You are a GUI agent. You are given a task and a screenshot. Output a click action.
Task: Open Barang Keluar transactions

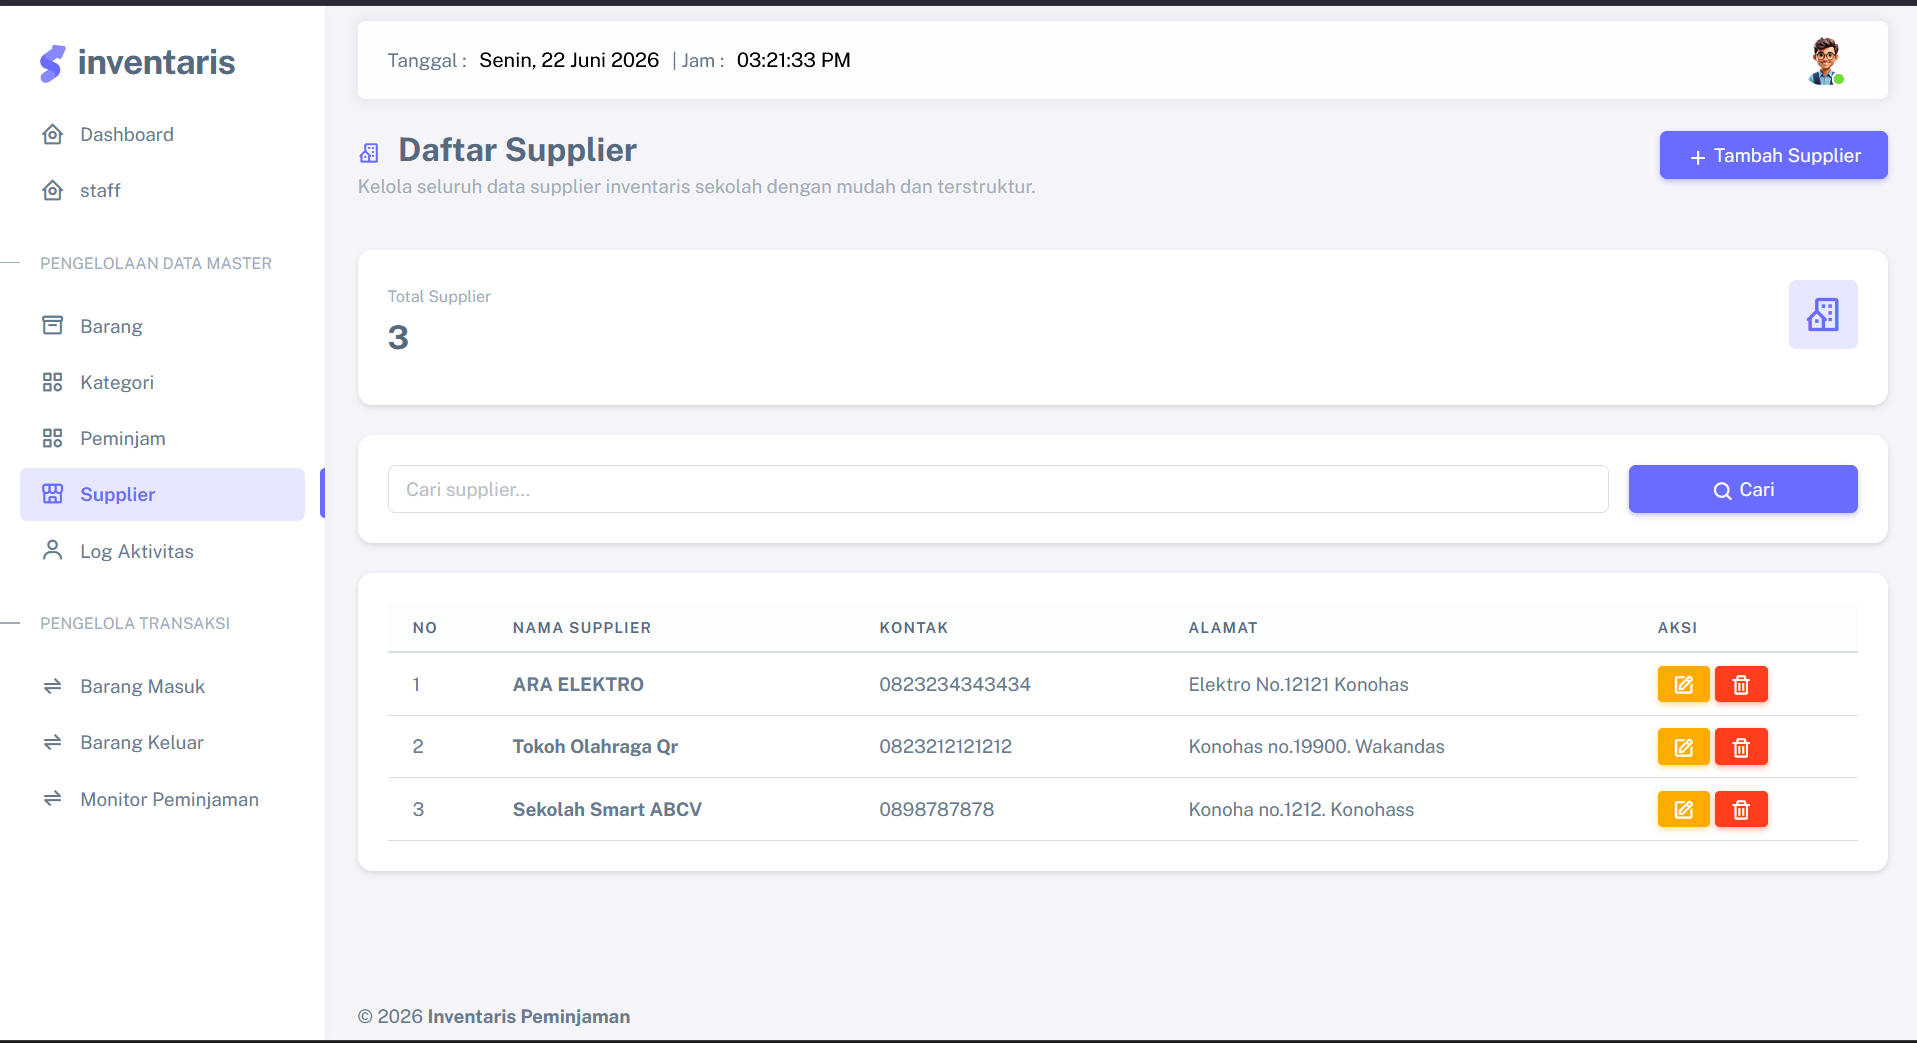click(x=162, y=742)
